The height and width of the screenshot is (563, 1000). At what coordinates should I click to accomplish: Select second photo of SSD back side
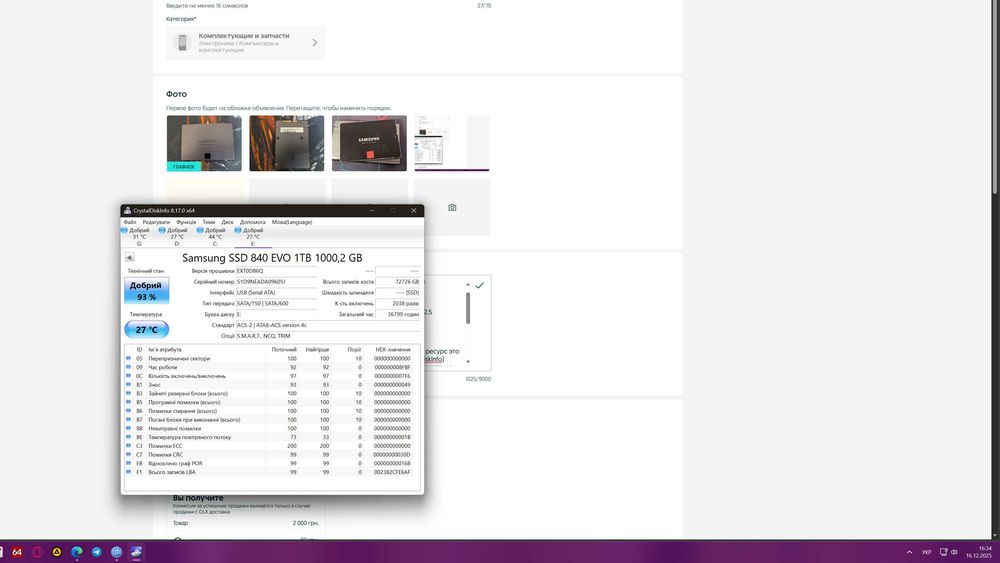click(x=286, y=143)
